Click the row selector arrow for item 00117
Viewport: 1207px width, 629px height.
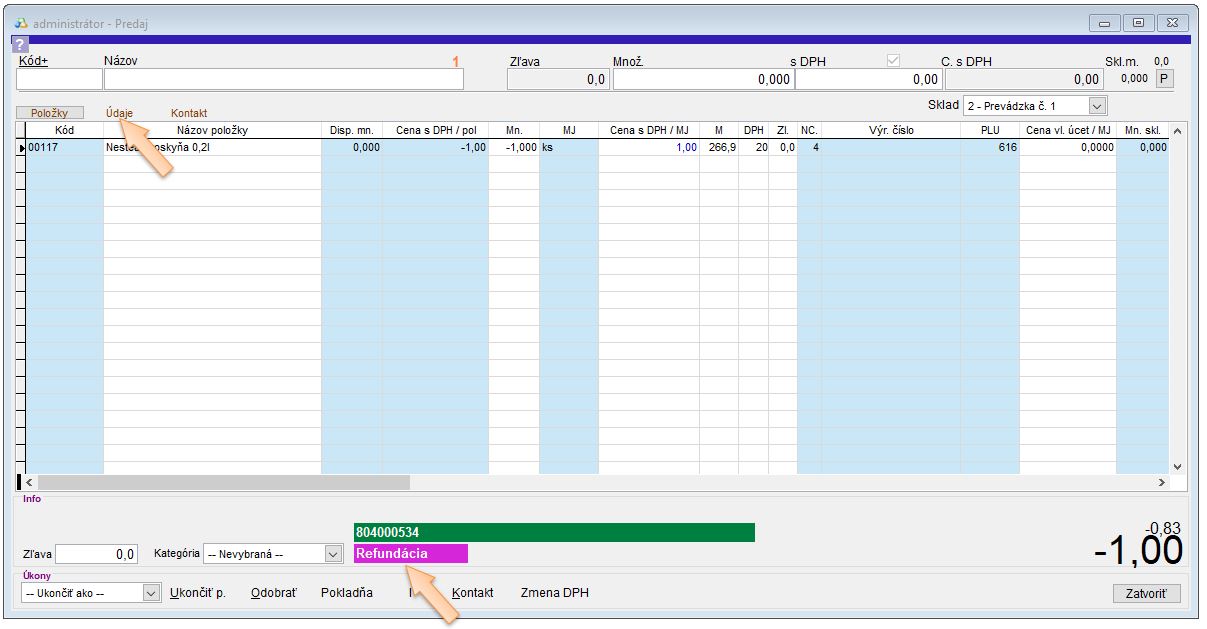tap(21, 148)
